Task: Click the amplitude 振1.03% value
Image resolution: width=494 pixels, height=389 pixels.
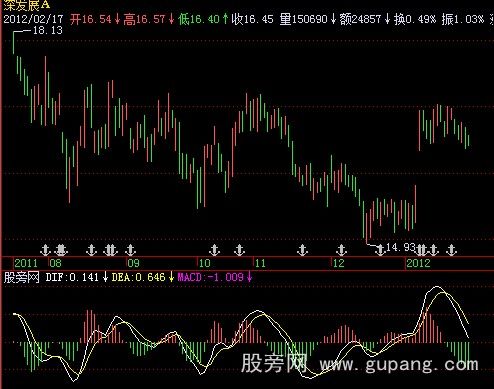Action: 463,19
